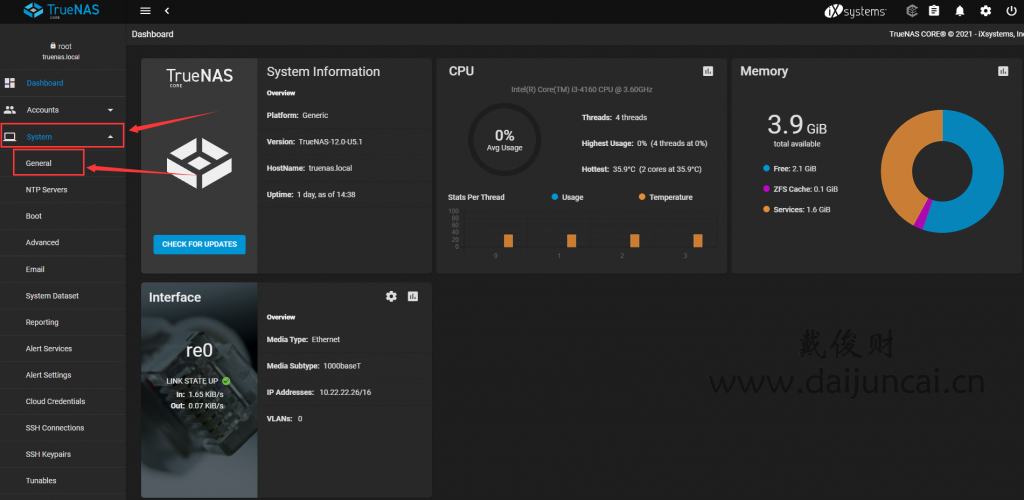The height and width of the screenshot is (500, 1024).
Task: Open the Accounts menu item
Action: click(63, 110)
